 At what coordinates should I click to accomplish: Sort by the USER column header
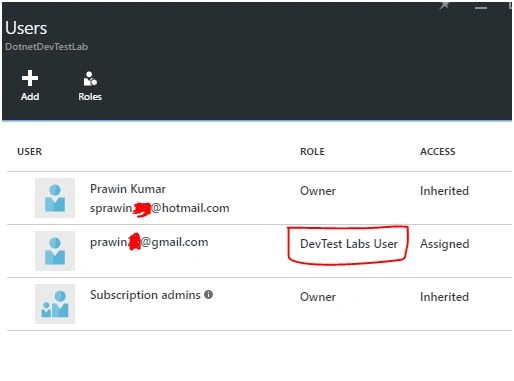click(29, 152)
